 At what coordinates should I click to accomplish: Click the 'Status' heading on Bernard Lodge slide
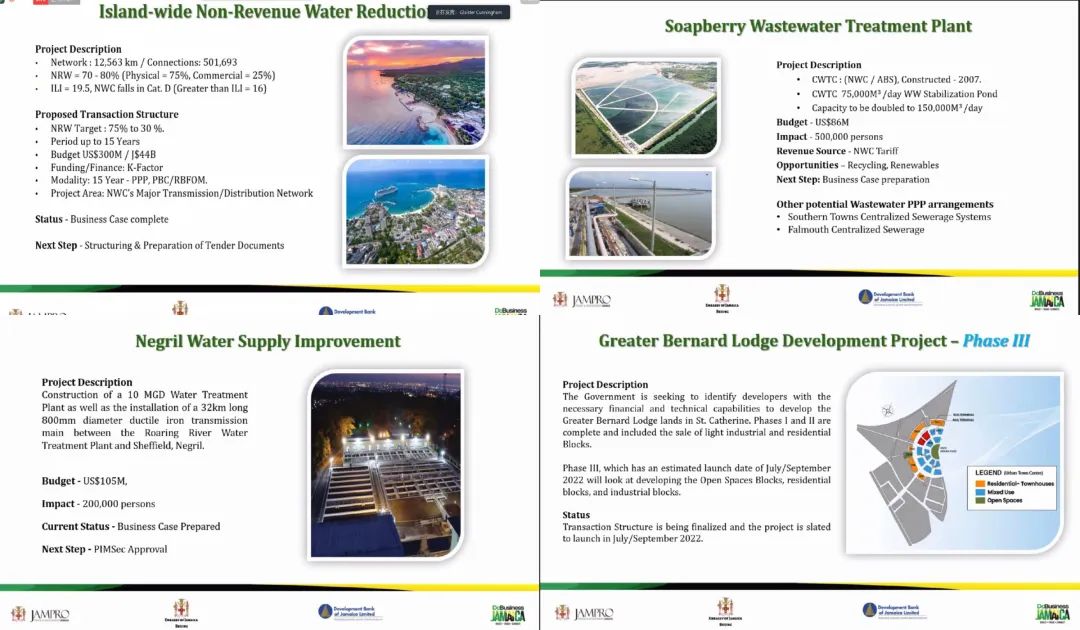click(x=576, y=515)
